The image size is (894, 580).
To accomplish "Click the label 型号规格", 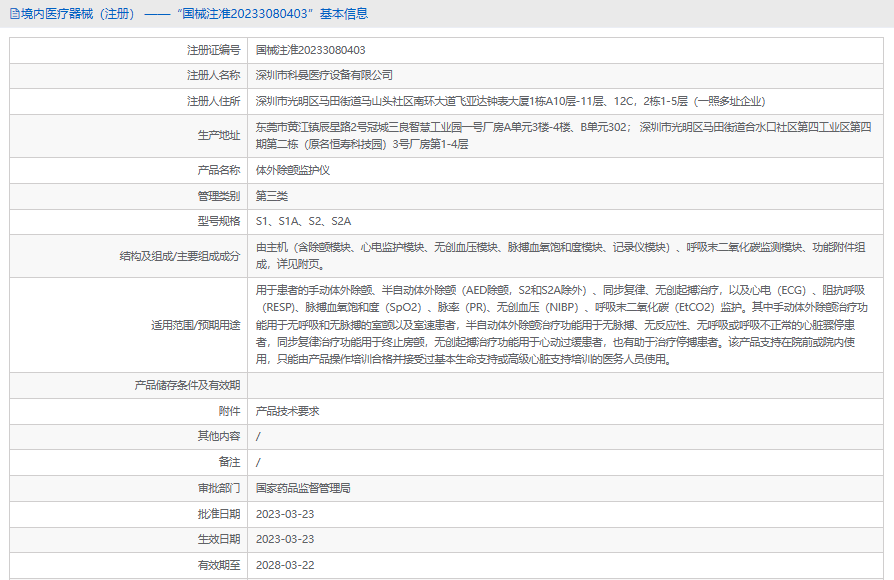I will 219,221.
